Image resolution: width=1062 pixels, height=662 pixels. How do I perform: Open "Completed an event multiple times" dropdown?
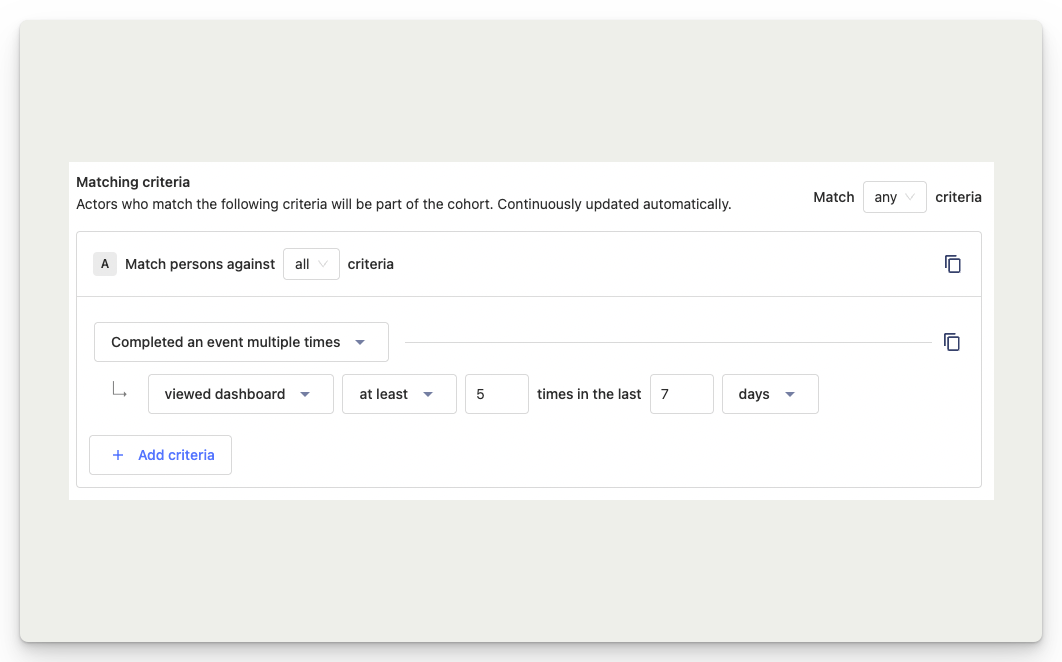(x=241, y=342)
